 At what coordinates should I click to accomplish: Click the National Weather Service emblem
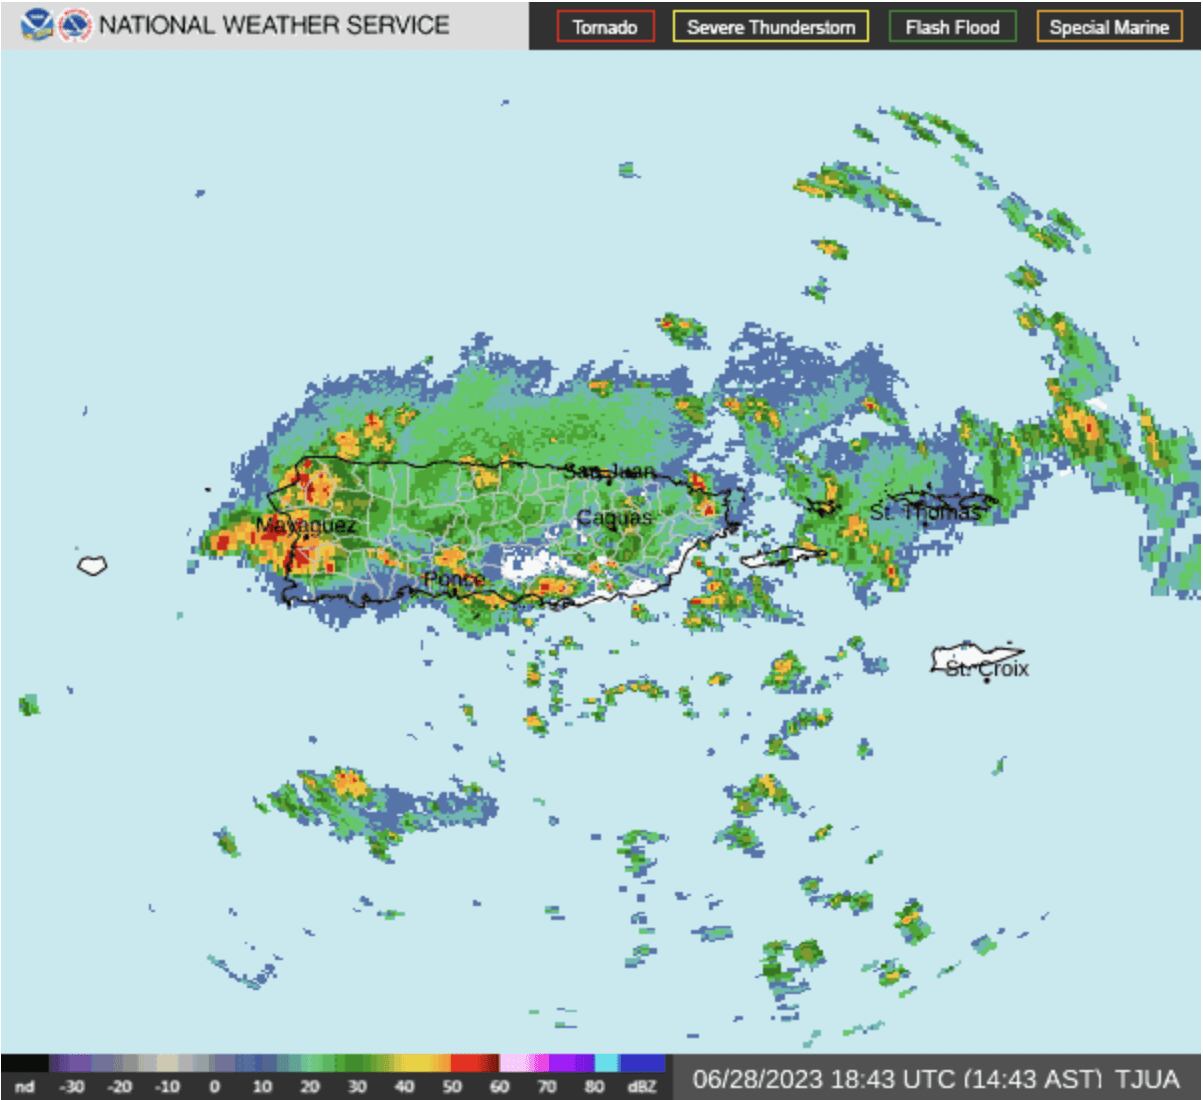(x=75, y=25)
